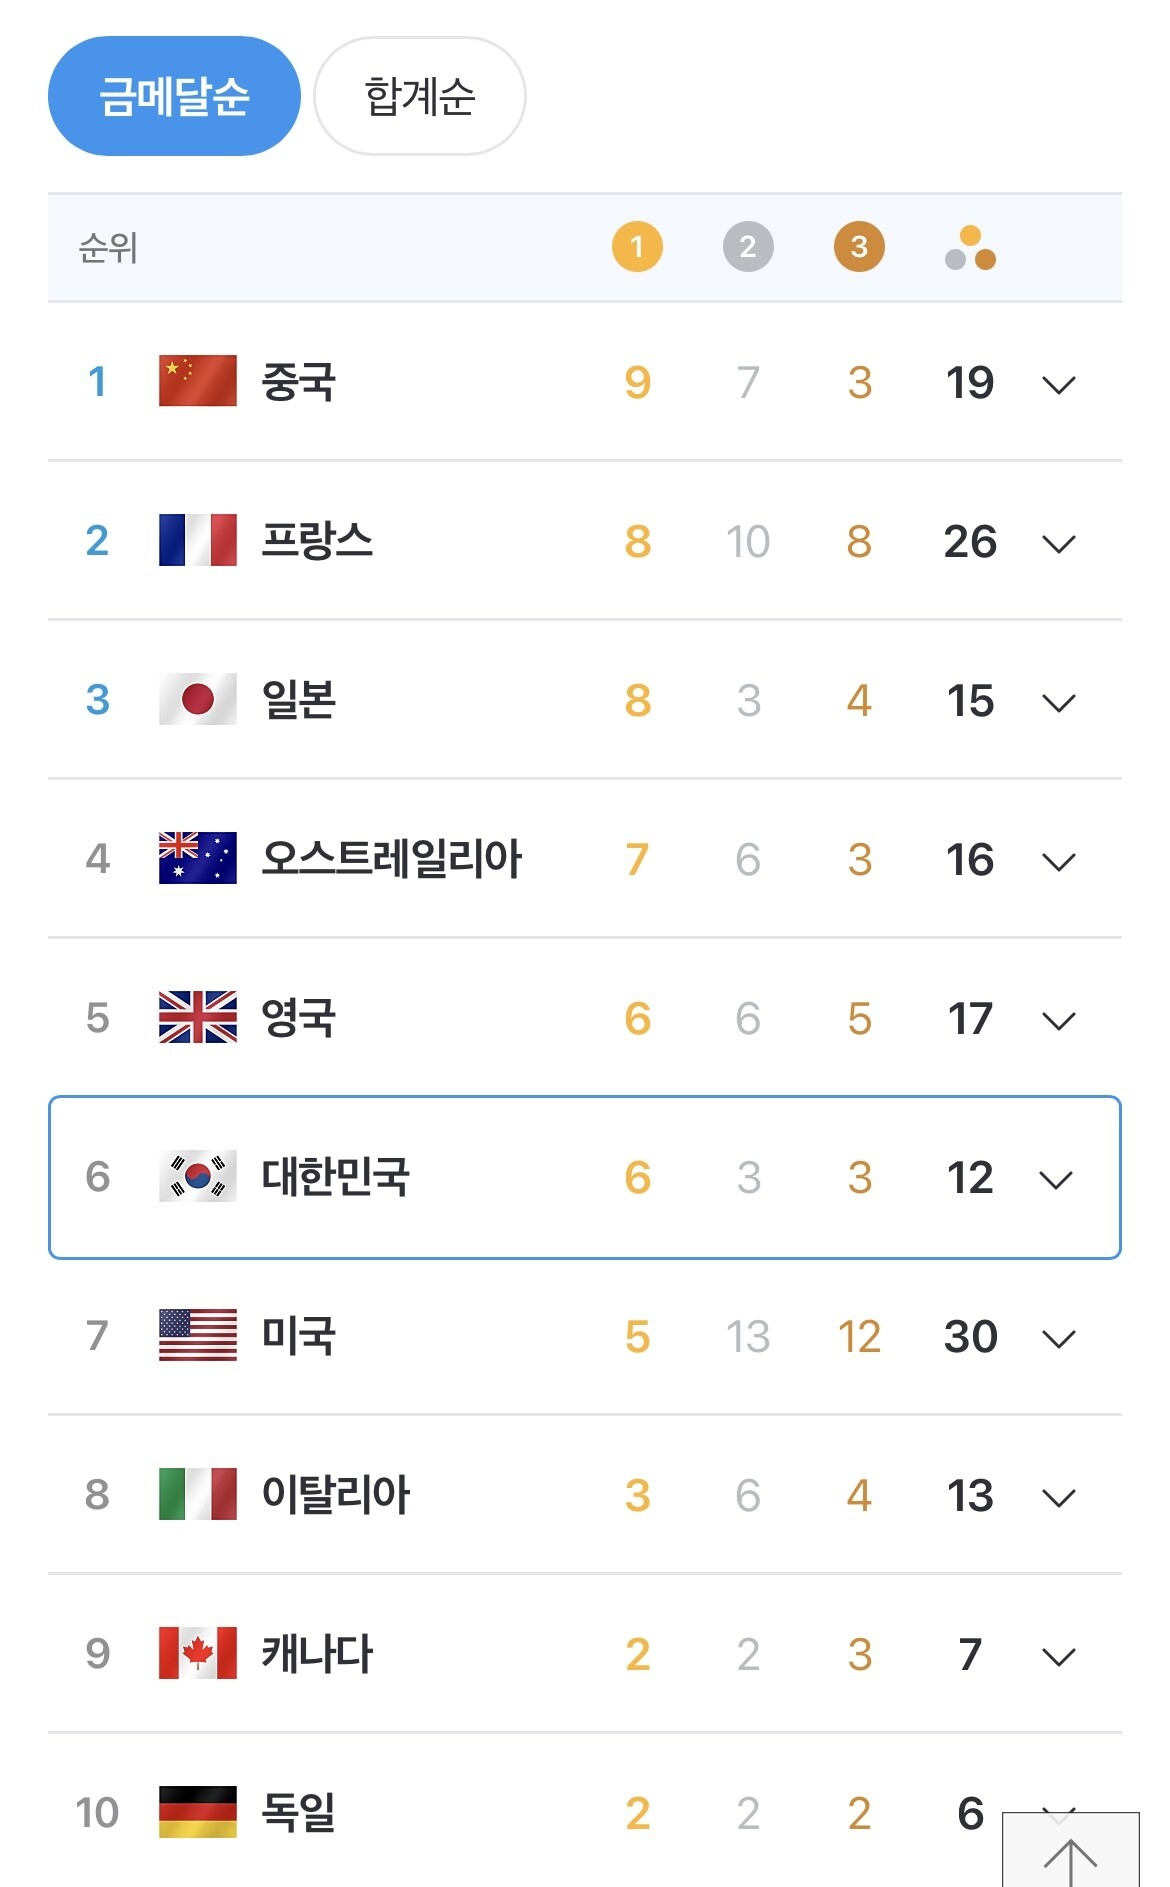Image resolution: width=1170 pixels, height=1887 pixels.
Task: Click the South Korea flag icon
Action: tap(198, 1176)
